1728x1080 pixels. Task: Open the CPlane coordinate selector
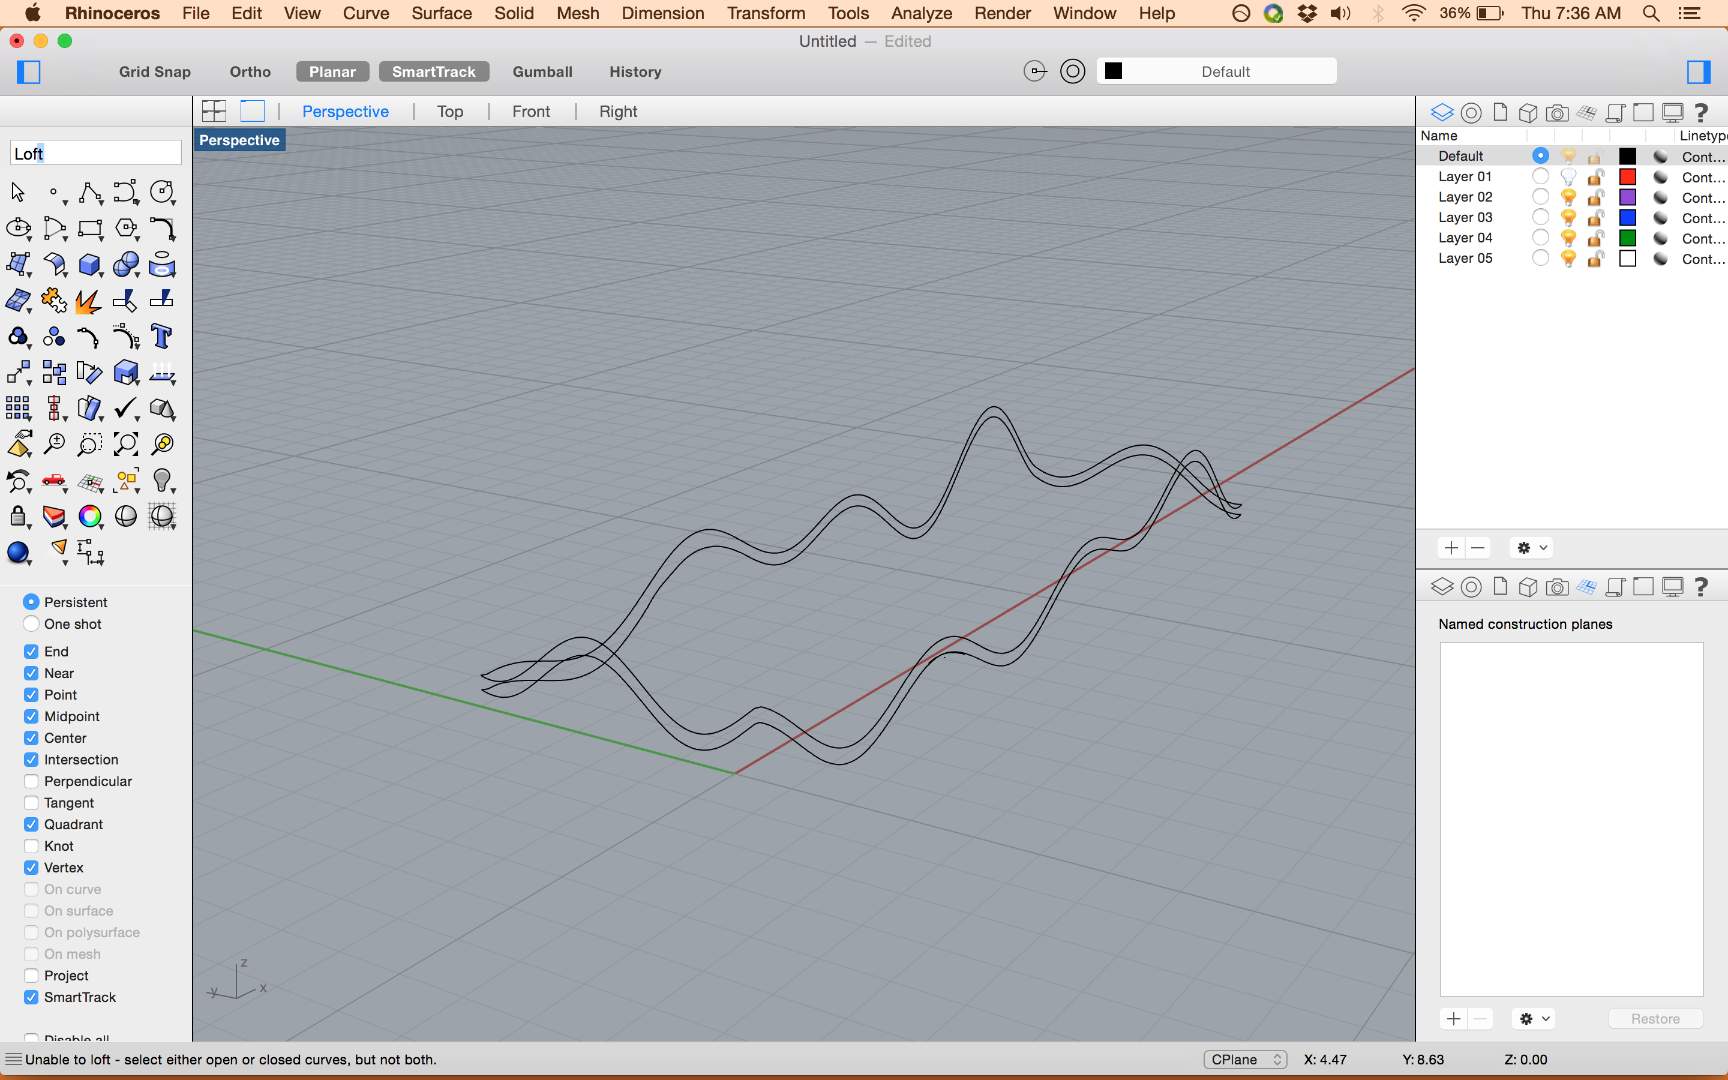(1245, 1060)
